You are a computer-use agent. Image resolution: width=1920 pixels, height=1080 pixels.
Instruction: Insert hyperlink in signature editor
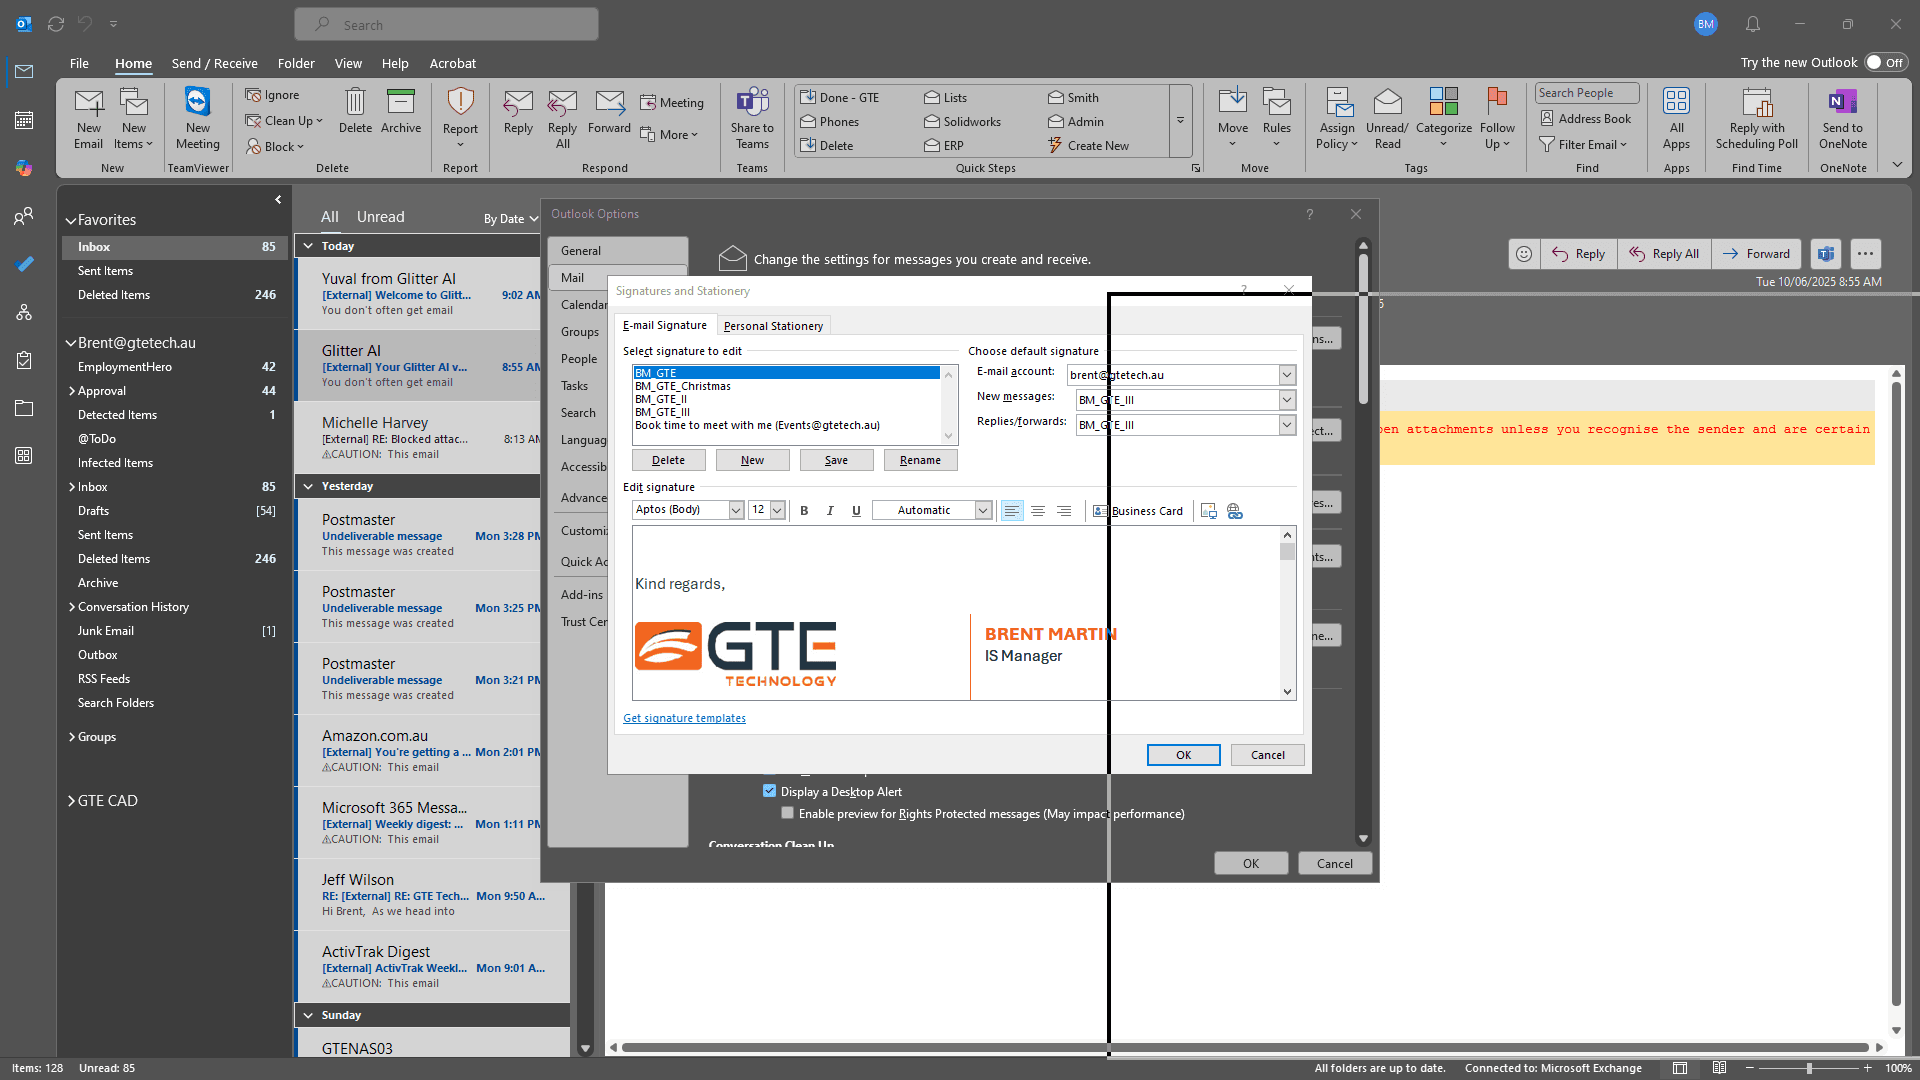[1235, 511]
